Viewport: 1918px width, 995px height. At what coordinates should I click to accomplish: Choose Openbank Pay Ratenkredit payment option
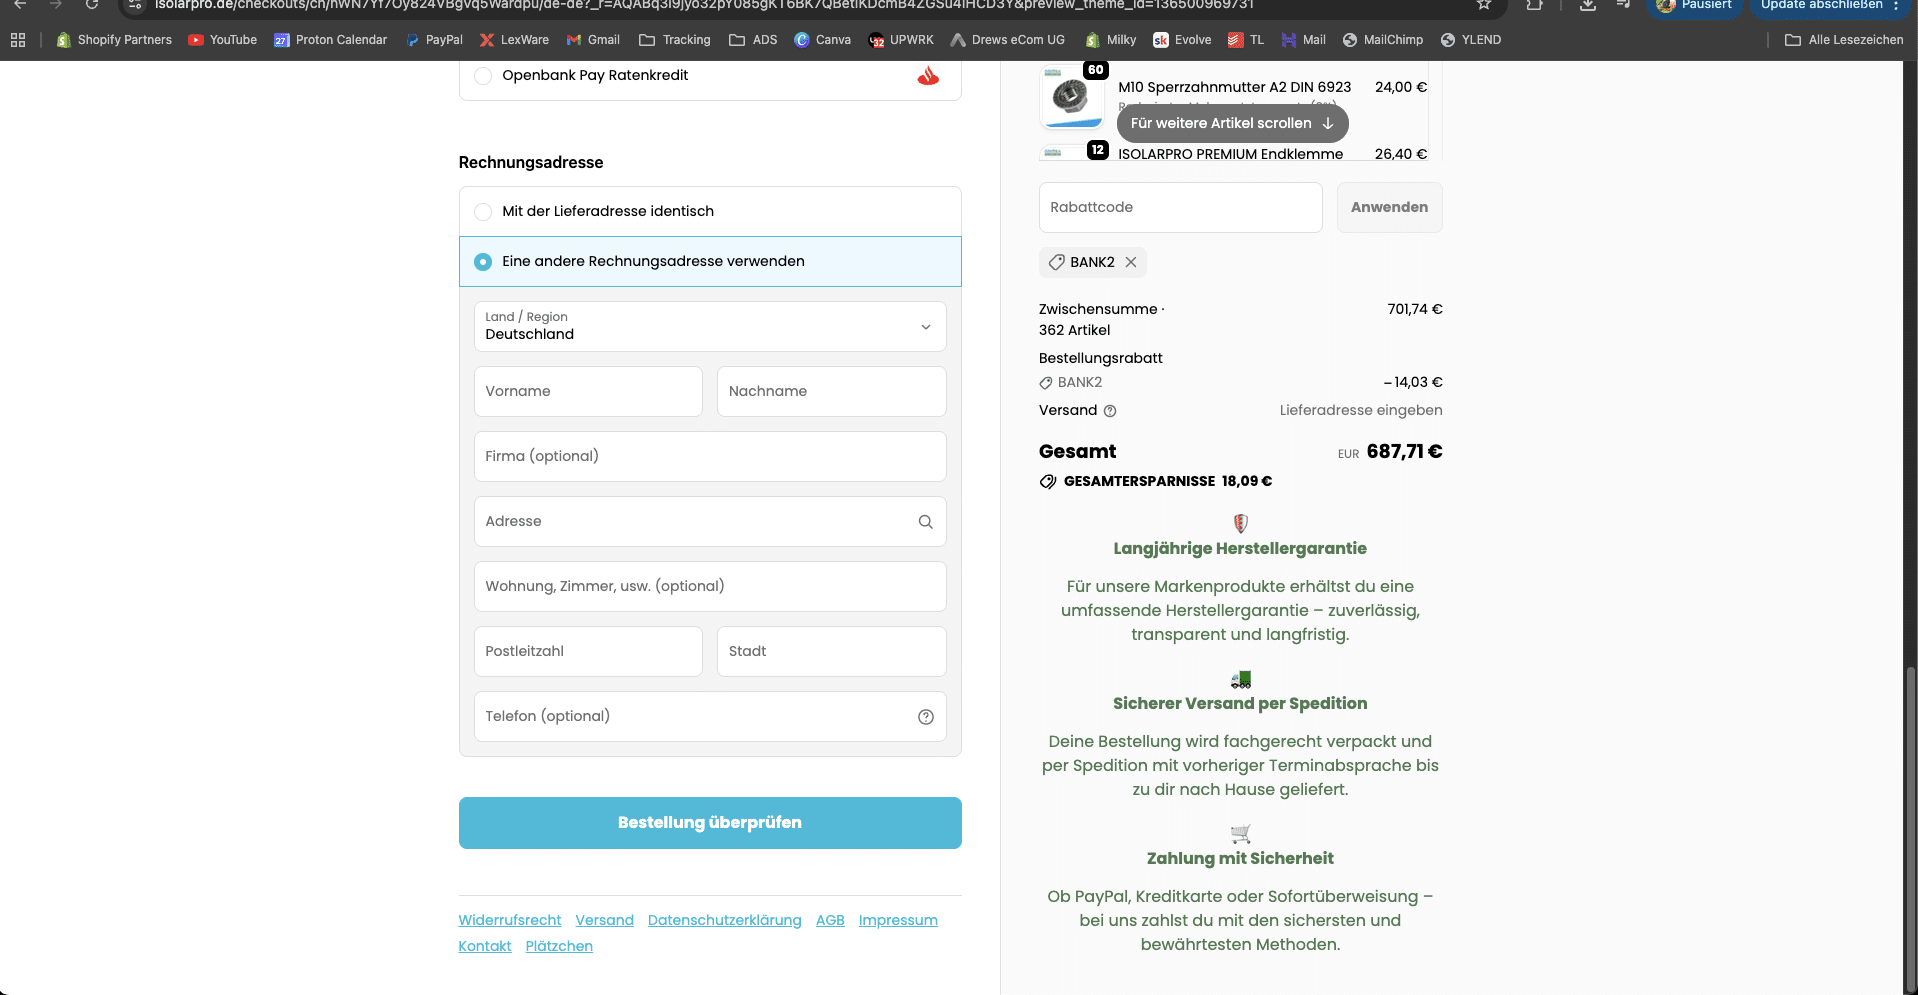[x=483, y=75]
